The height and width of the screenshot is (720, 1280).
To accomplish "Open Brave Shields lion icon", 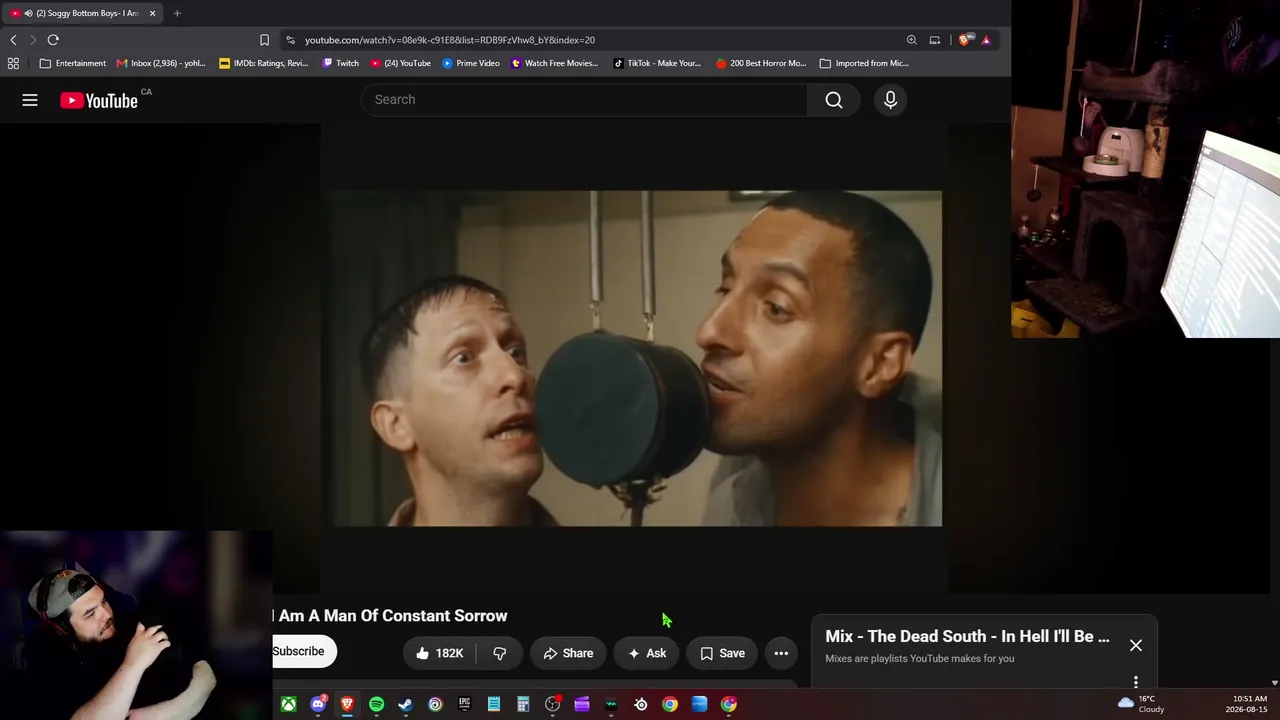I will [x=964, y=40].
